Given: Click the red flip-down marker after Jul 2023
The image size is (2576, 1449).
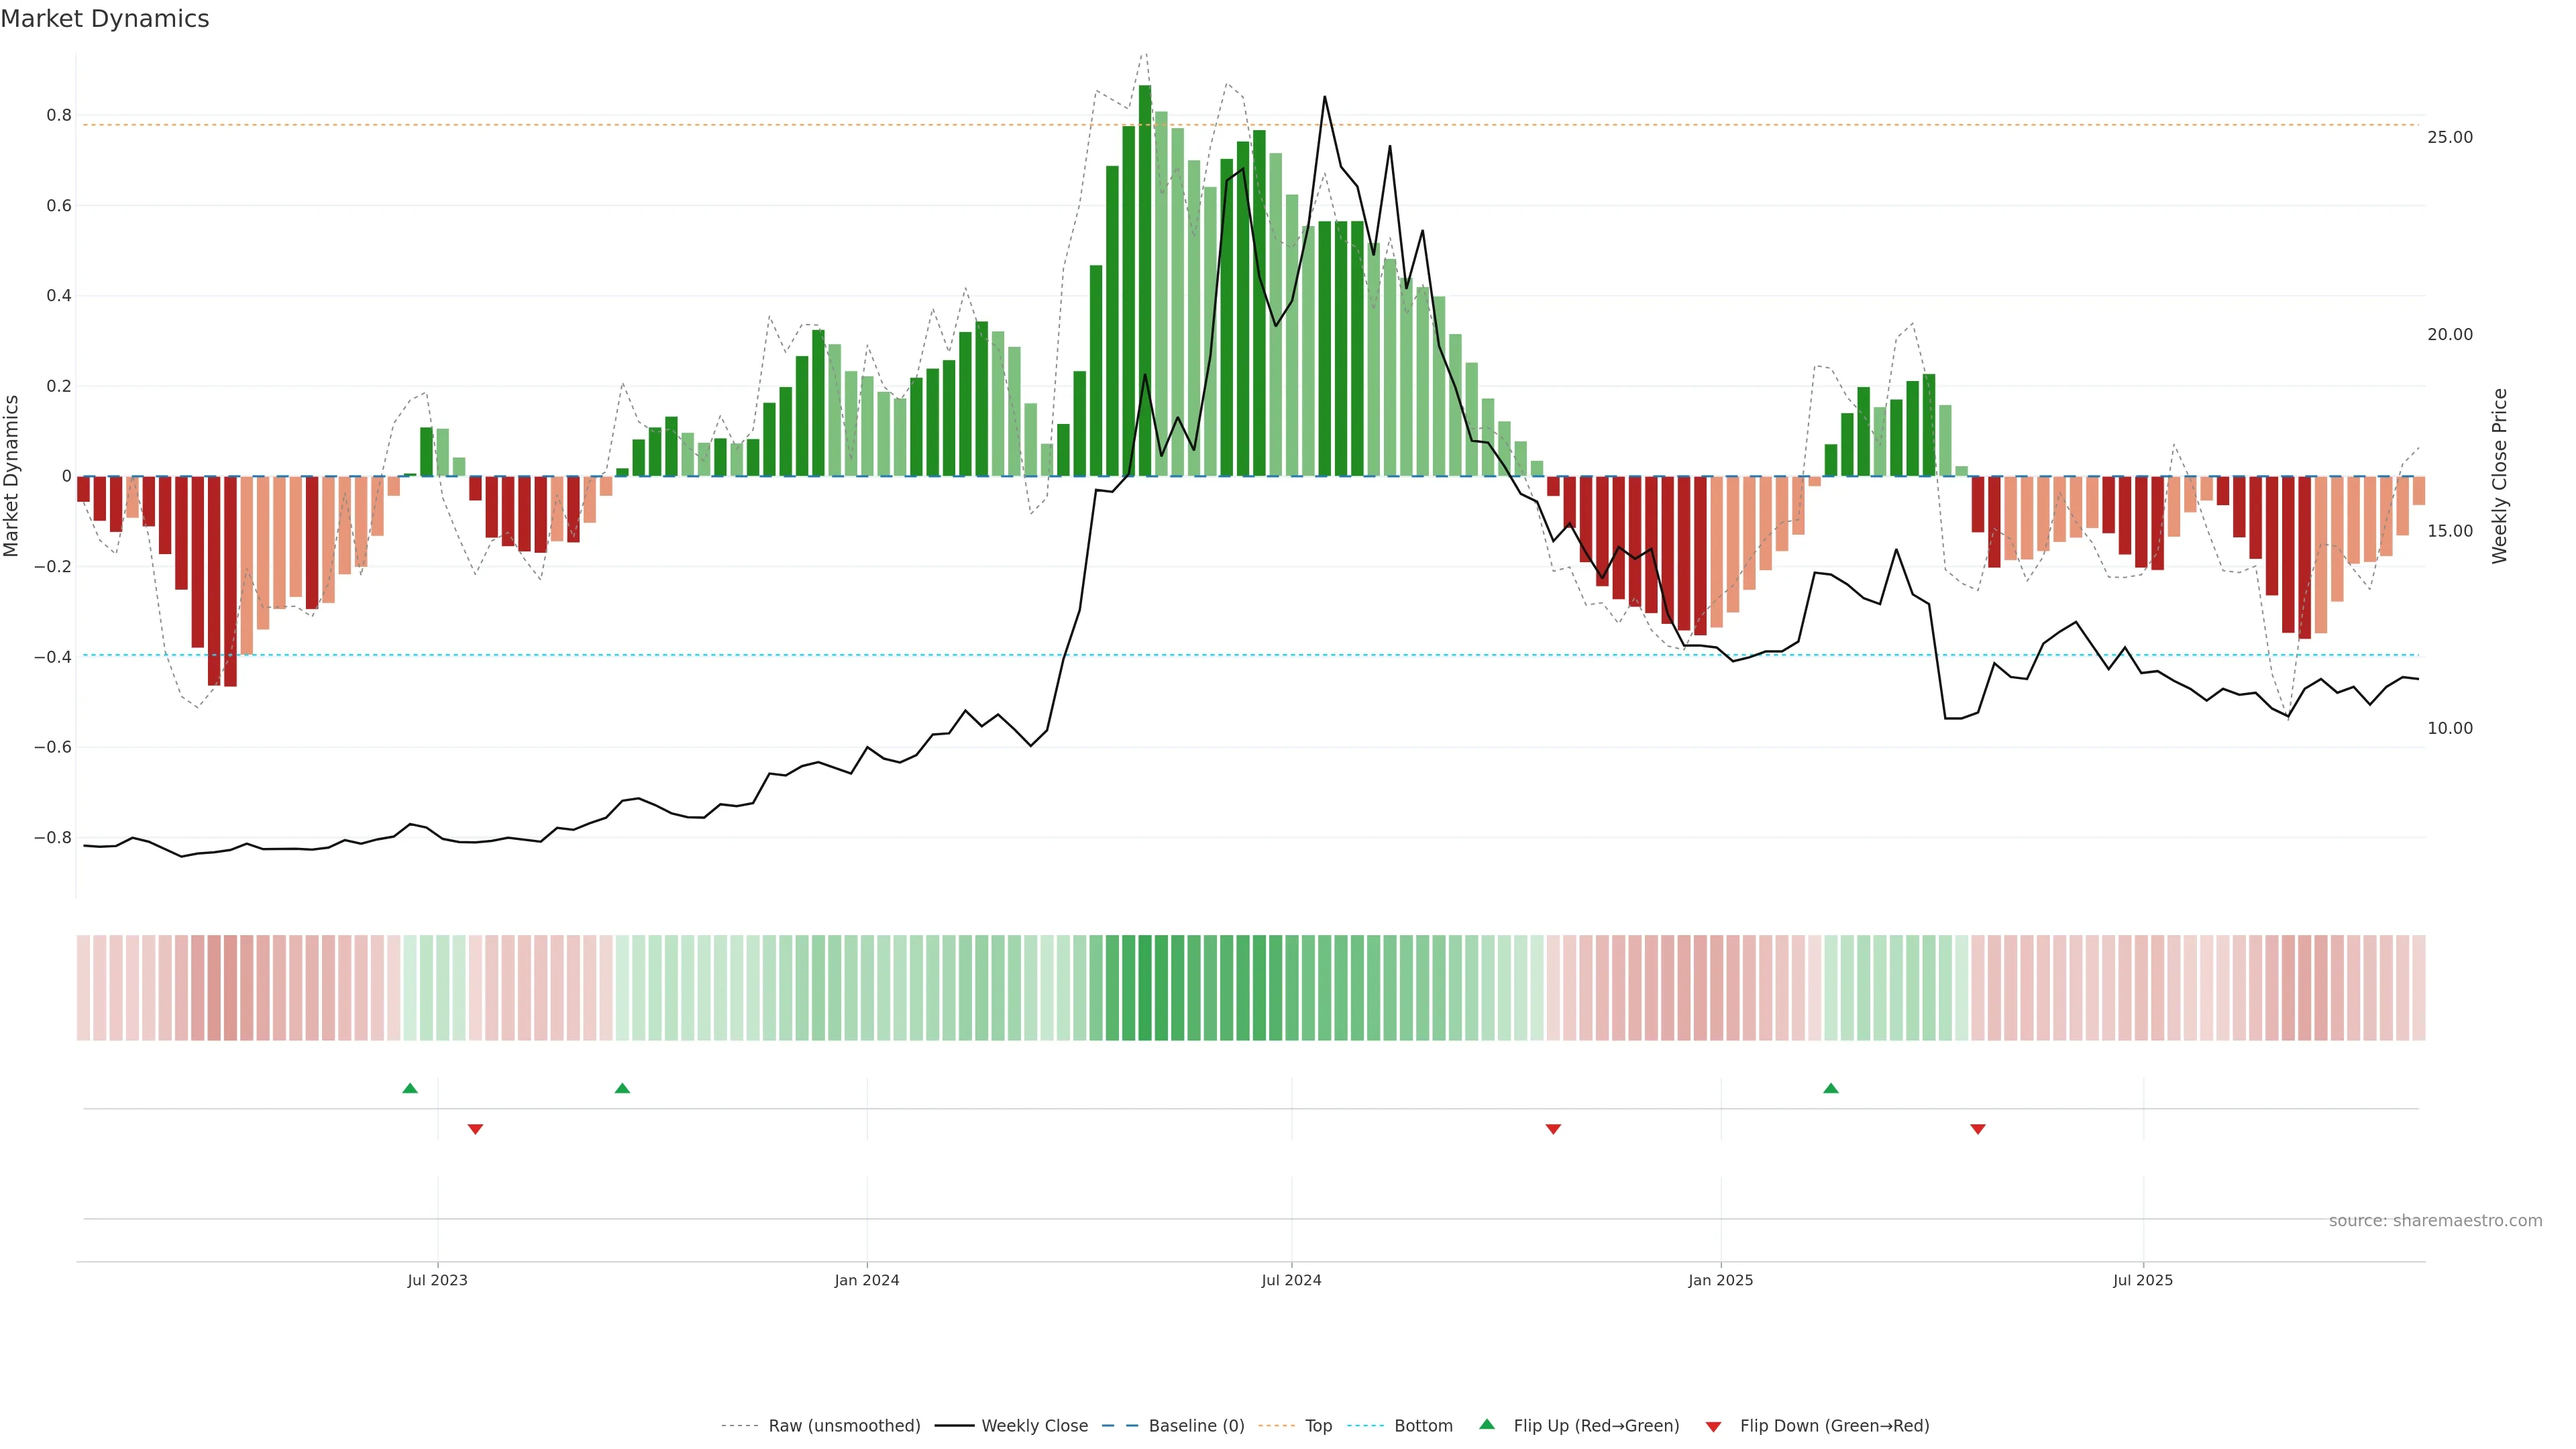Looking at the screenshot, I should 475,1129.
